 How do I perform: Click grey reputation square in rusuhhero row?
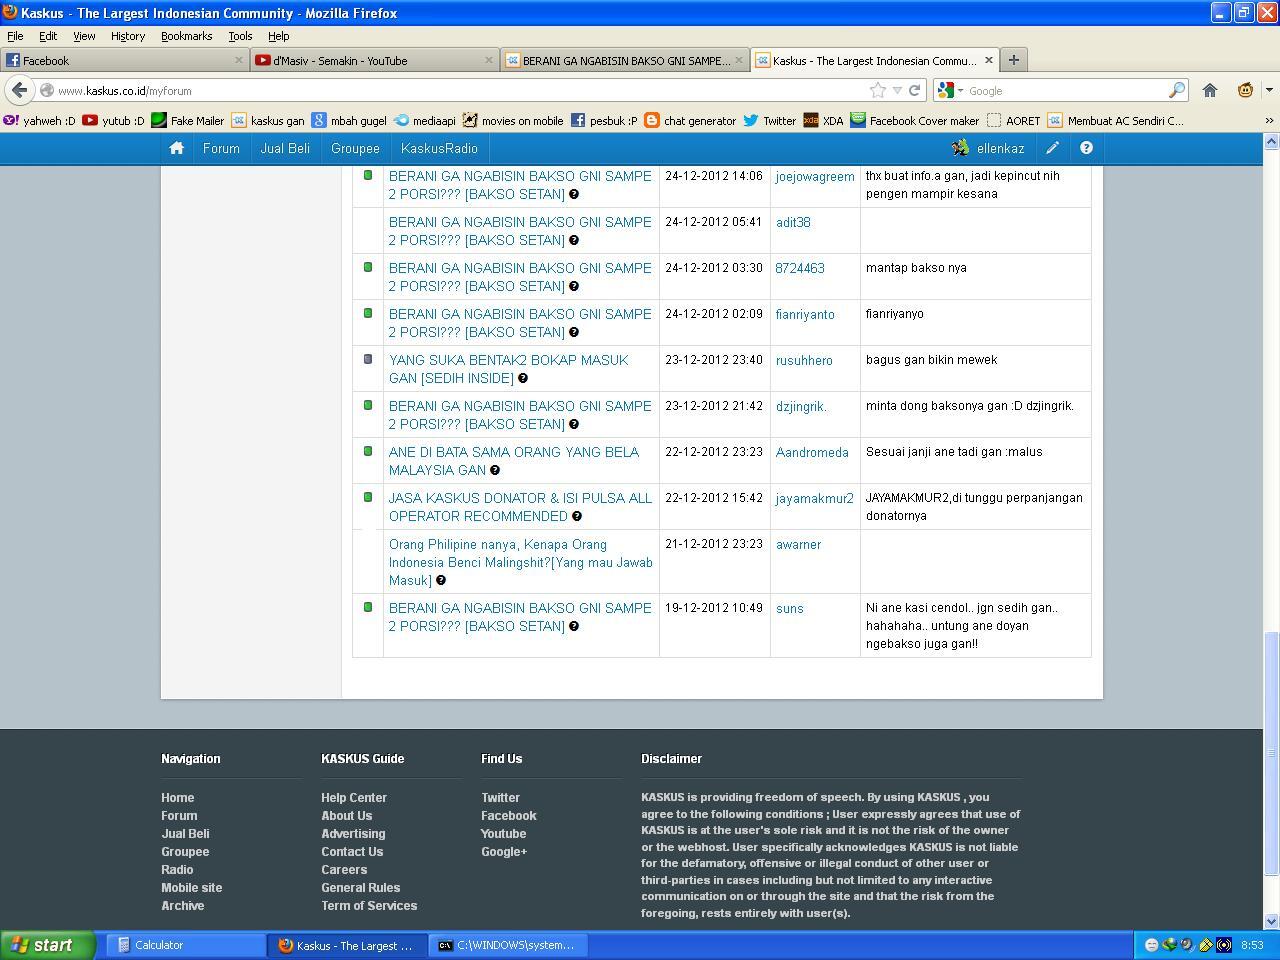pos(368,359)
